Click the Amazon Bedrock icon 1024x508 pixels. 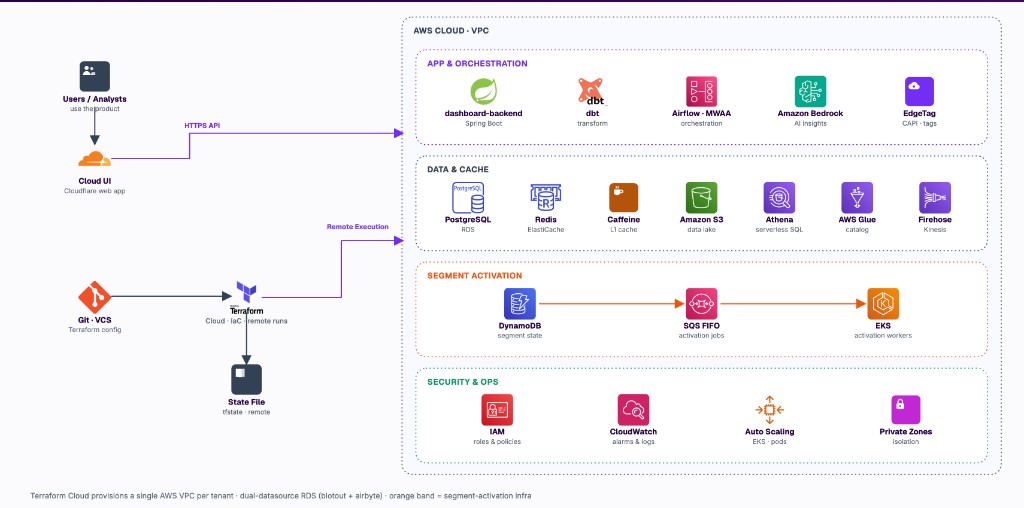[810, 91]
